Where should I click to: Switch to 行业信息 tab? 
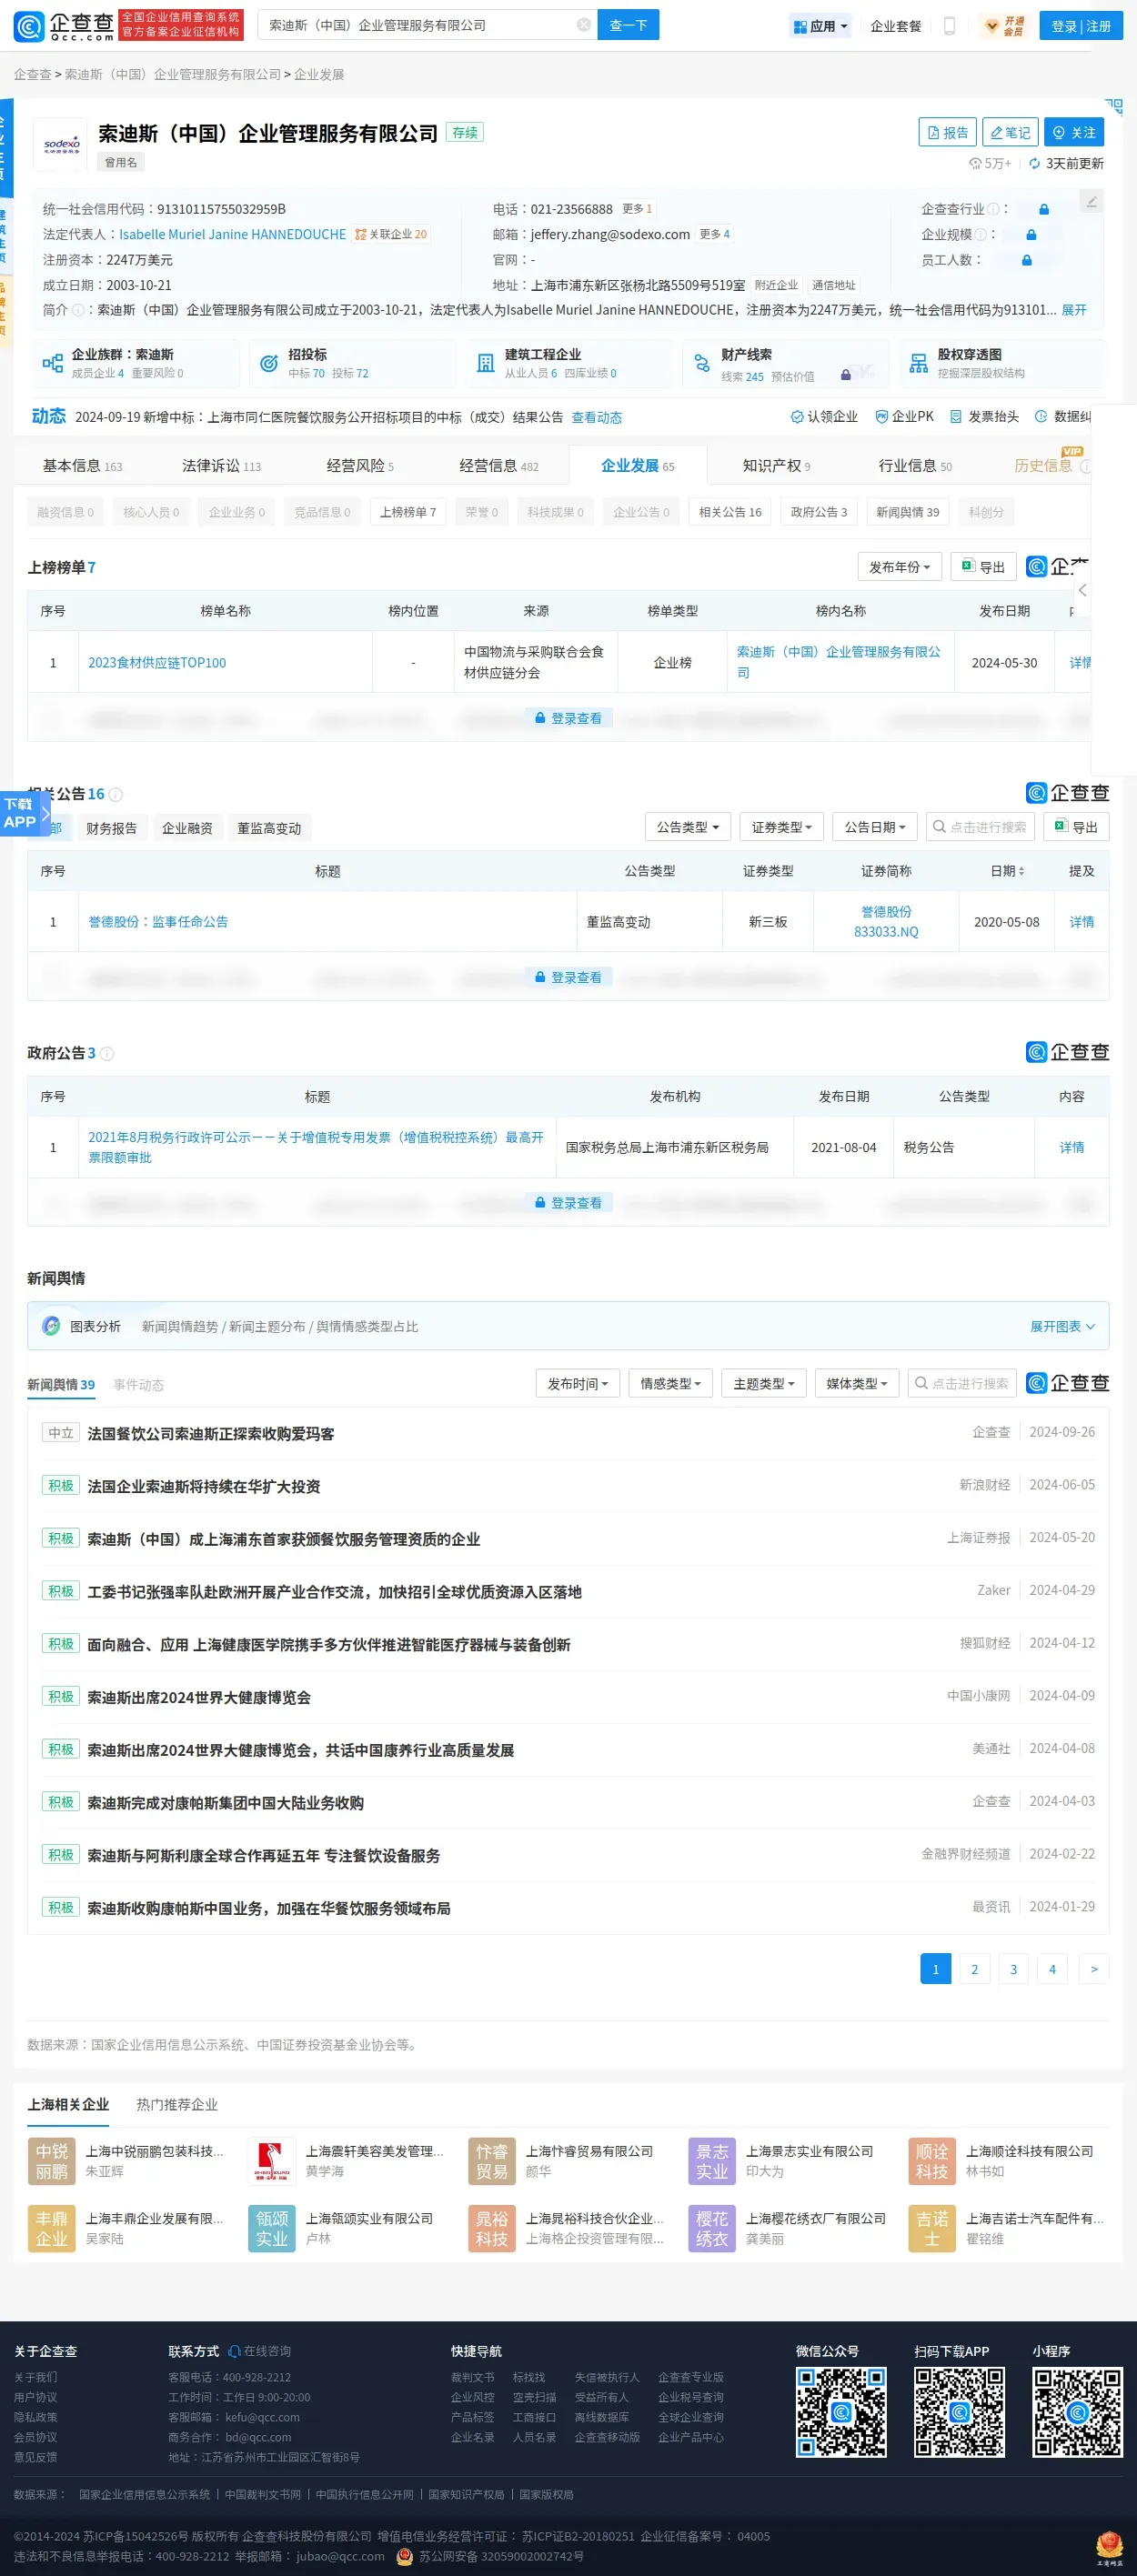(x=915, y=466)
